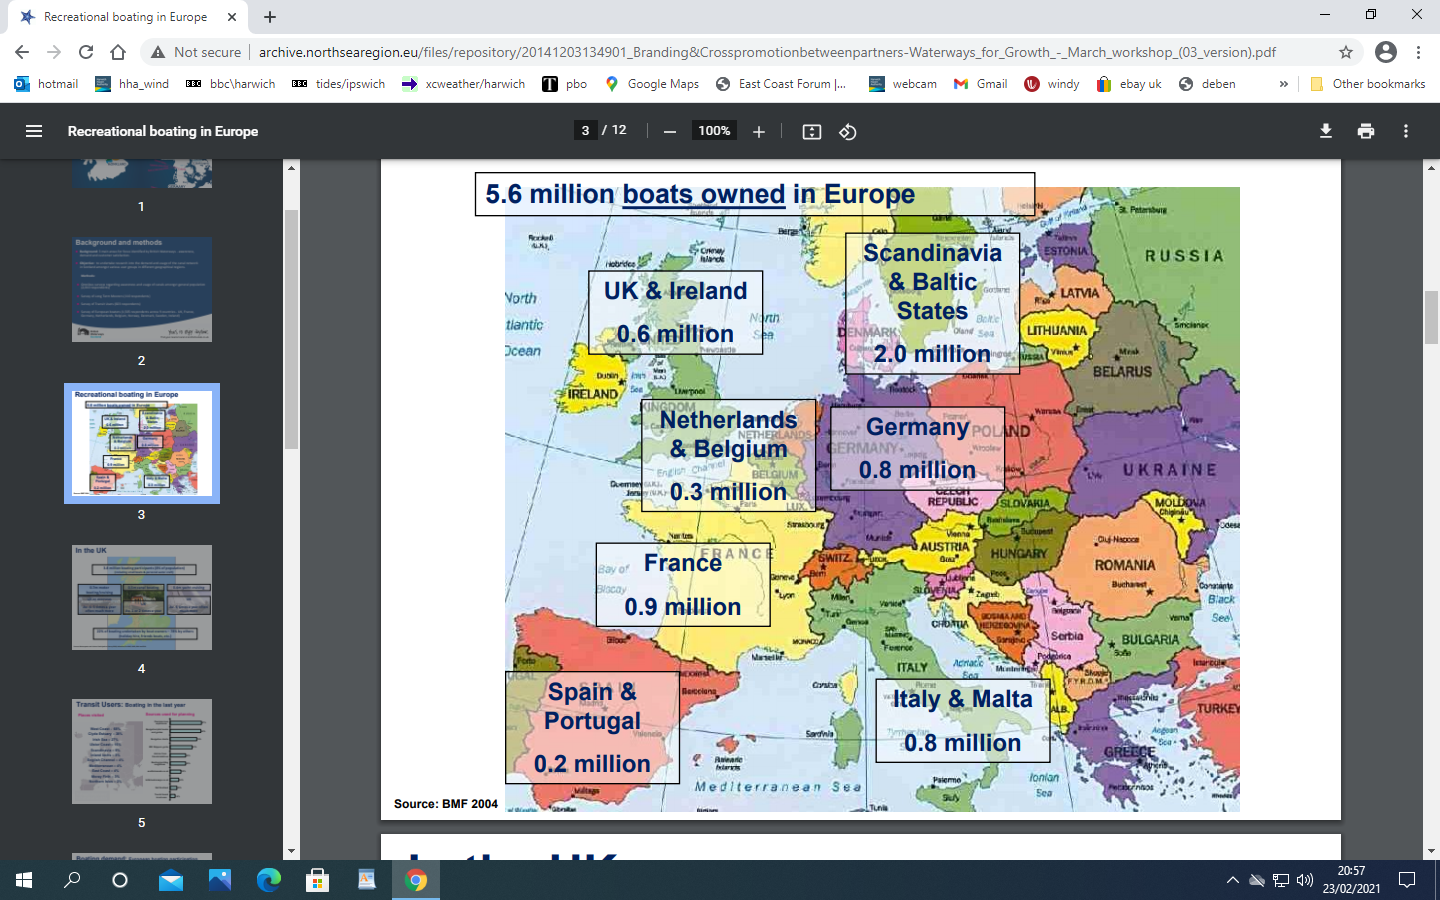The image size is (1440, 900).
Task: Open the Other bookmarks folder
Action: (x=1367, y=84)
